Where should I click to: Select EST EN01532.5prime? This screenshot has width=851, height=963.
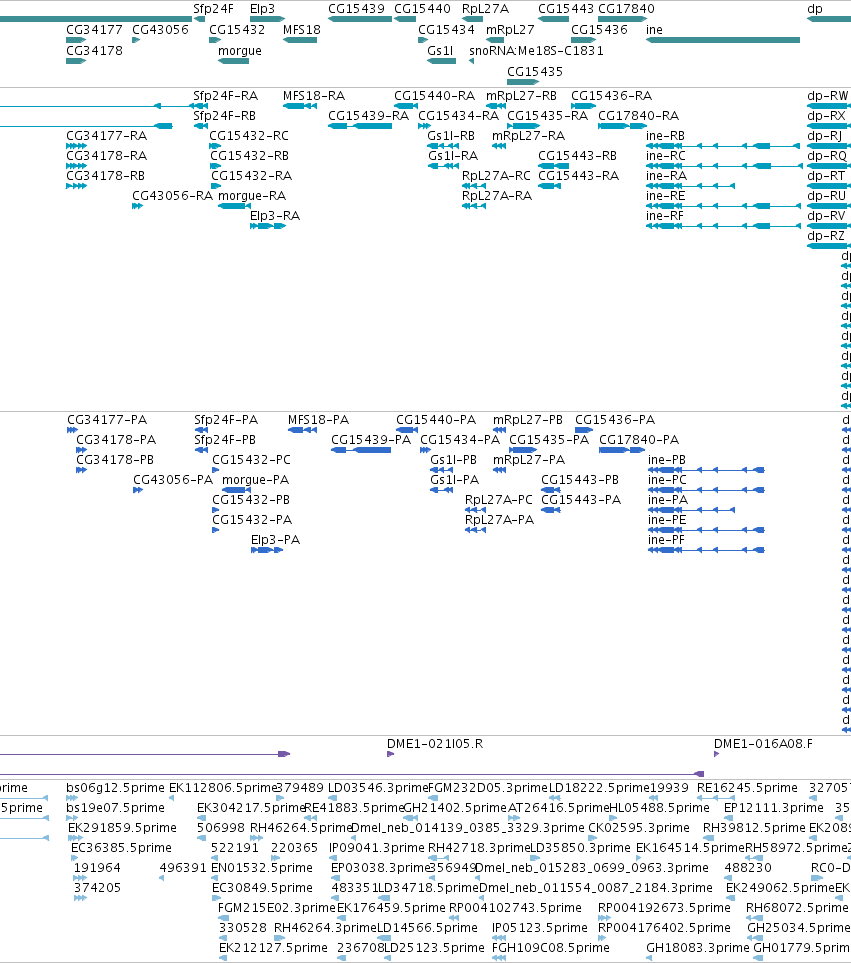(262, 868)
